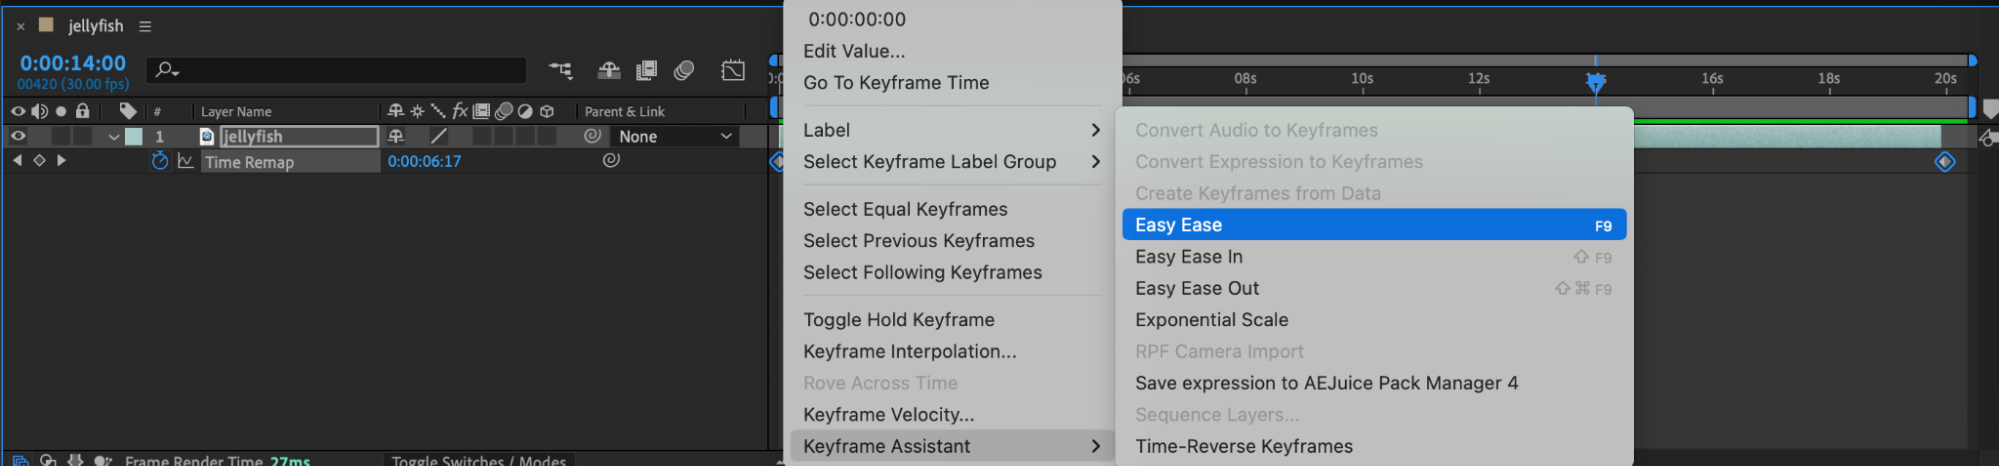Open the Graph Editor
1999x466 pixels.
point(733,70)
